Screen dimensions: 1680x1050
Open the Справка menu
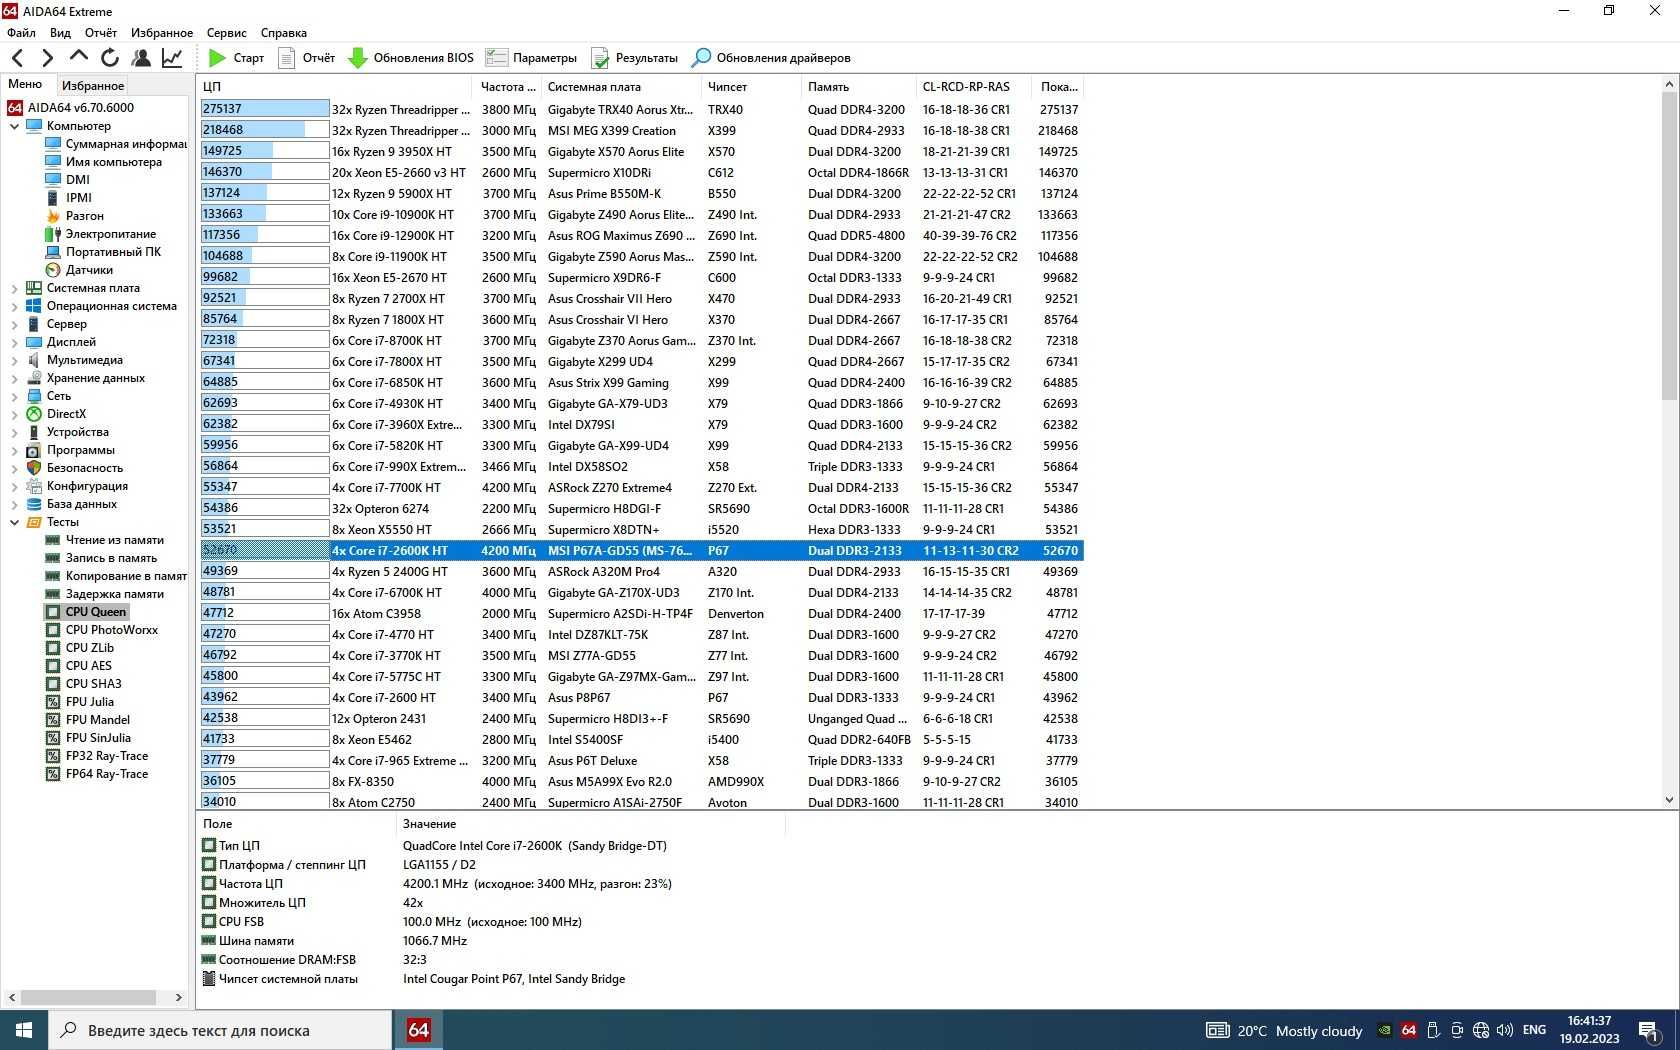coord(284,33)
